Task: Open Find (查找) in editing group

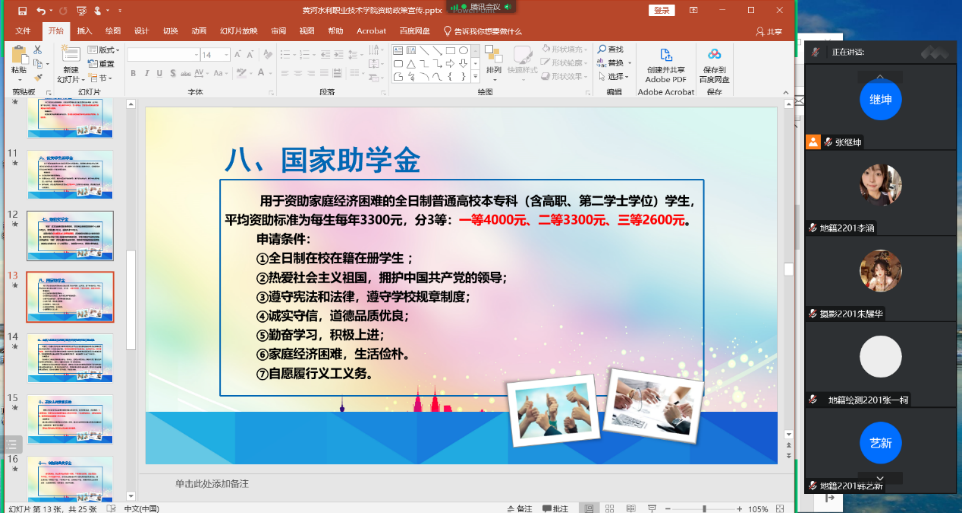Action: click(610, 49)
